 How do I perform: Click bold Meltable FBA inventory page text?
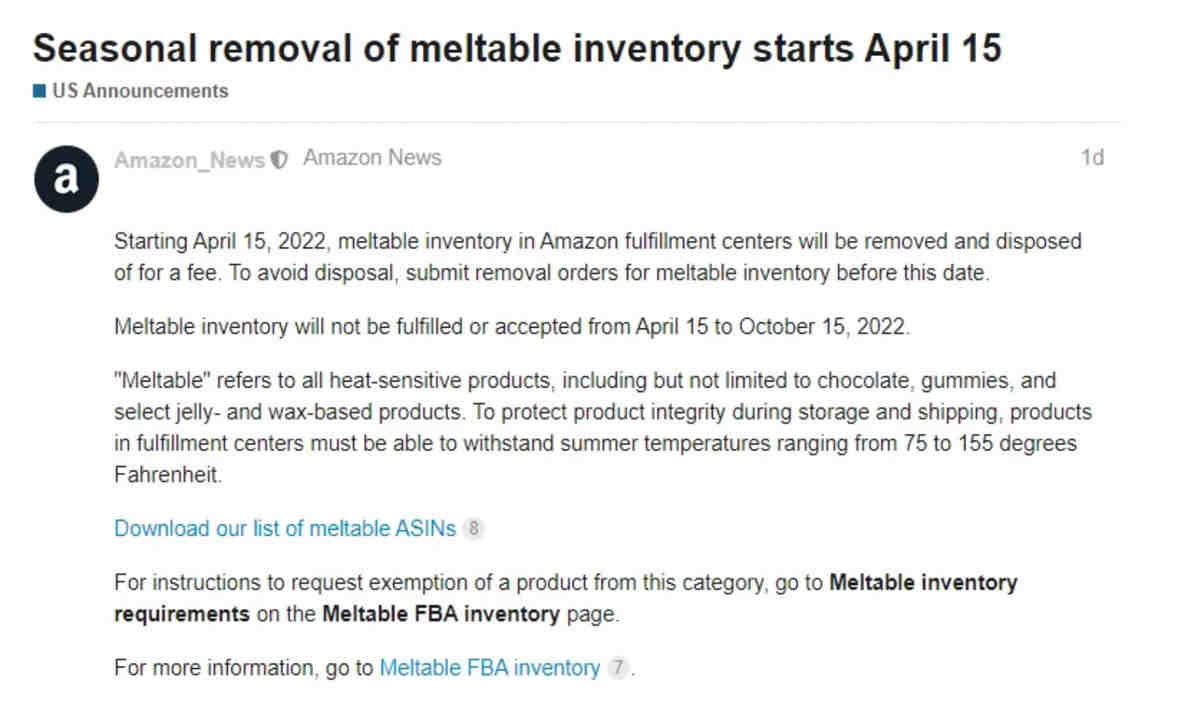pos(441,614)
